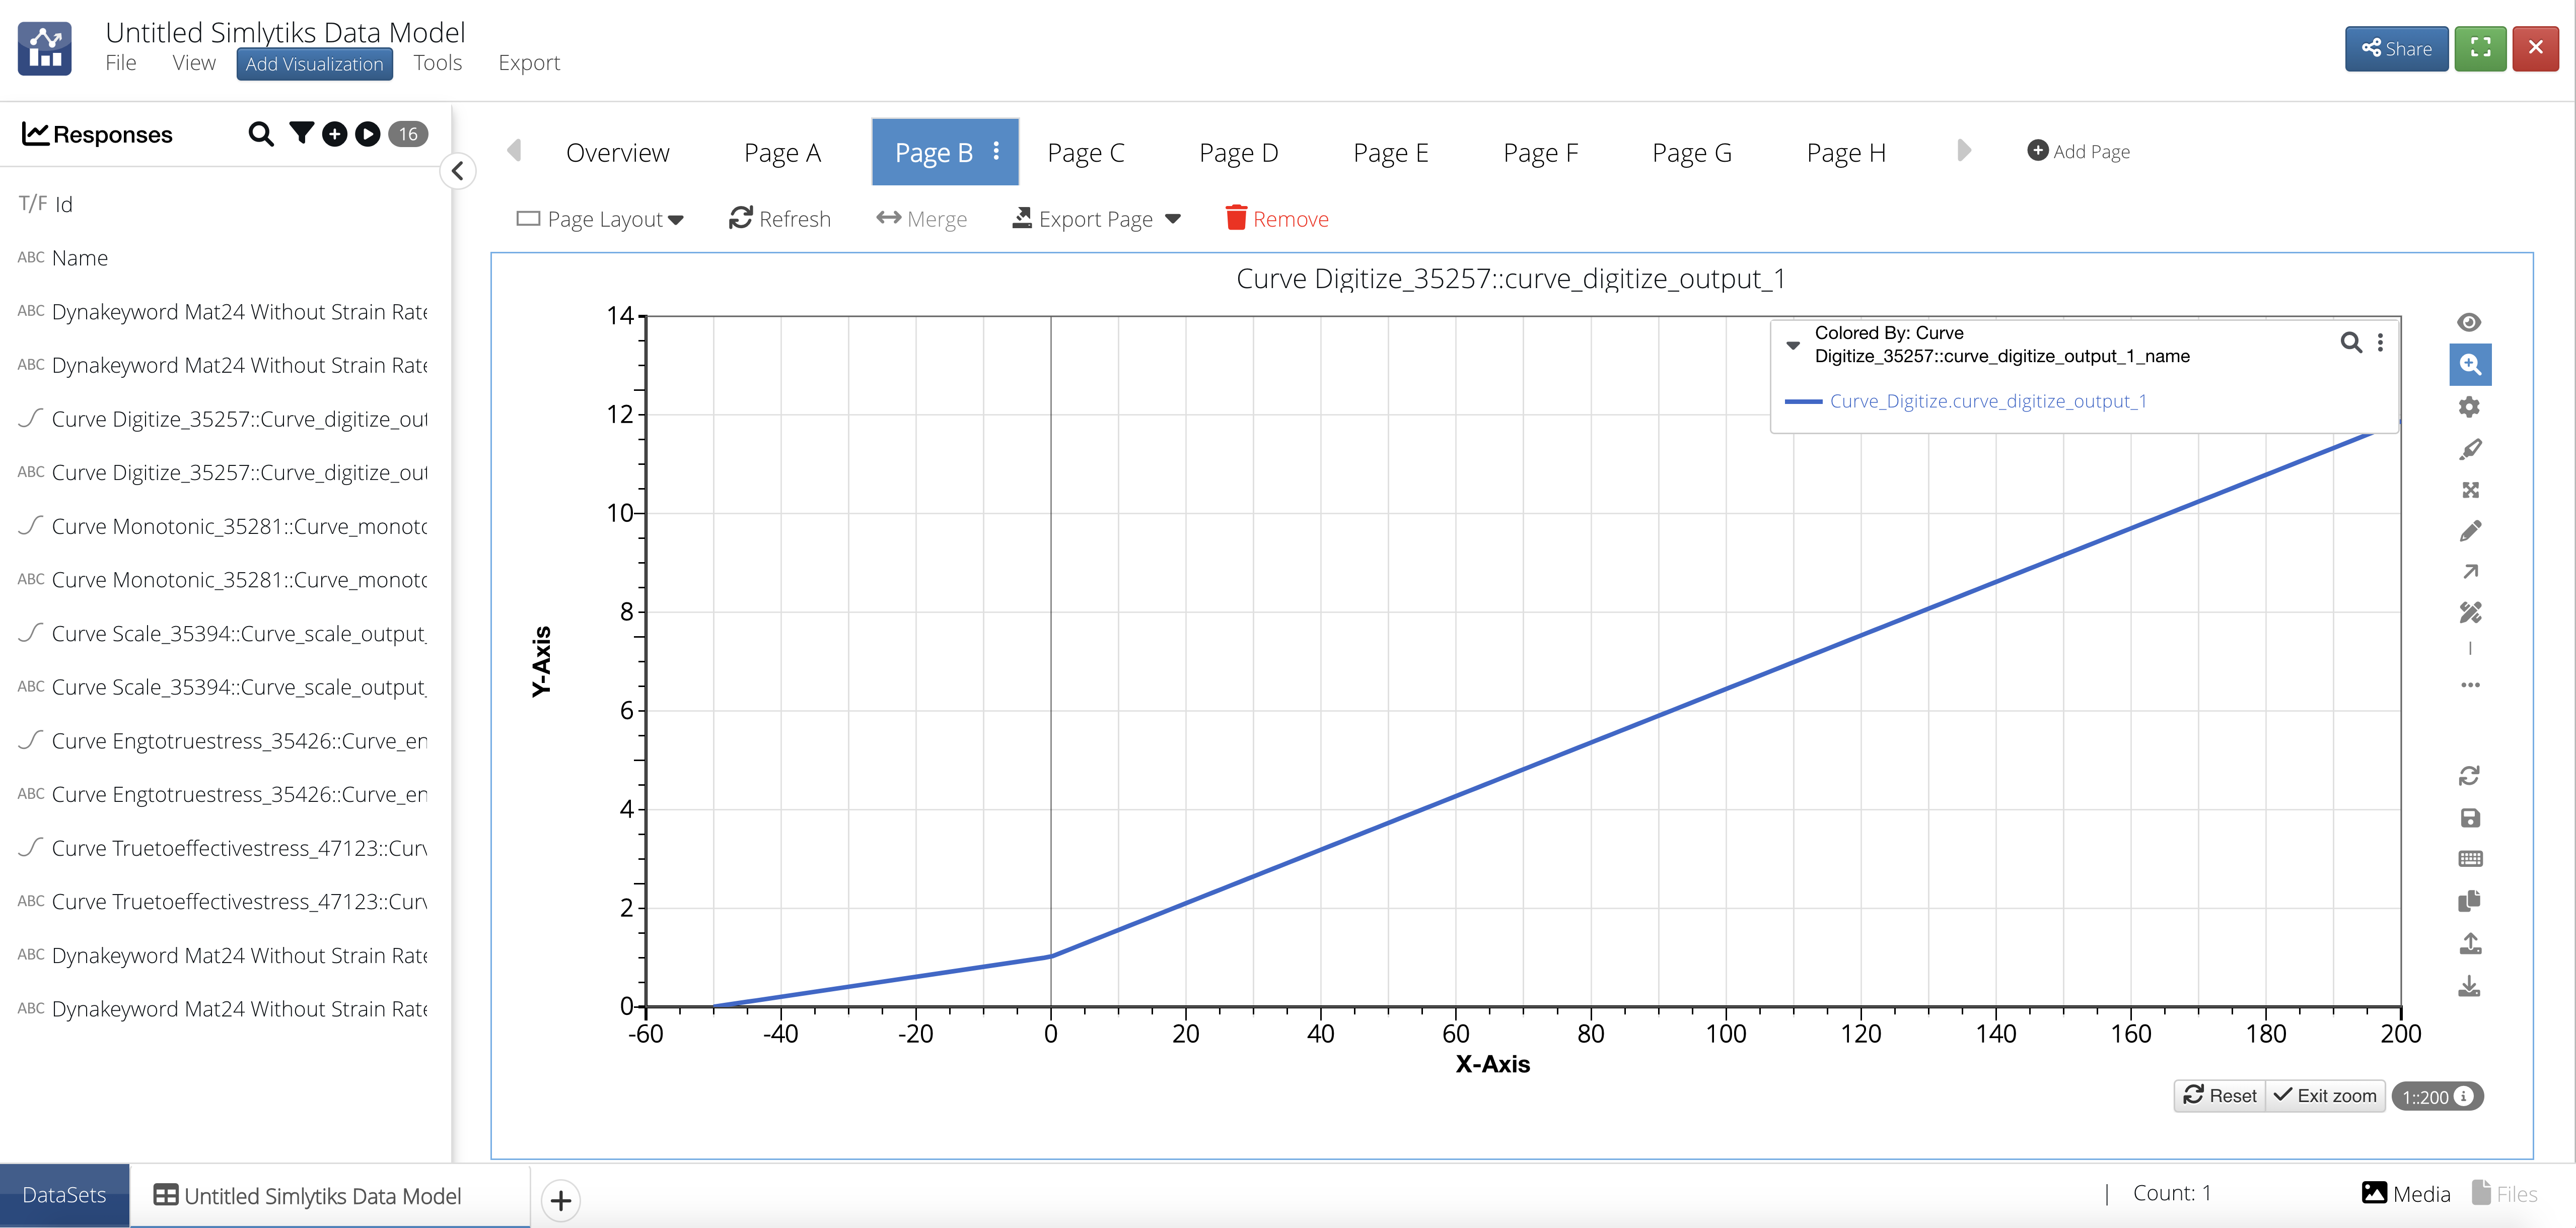
Task: Click the blue legend line swatch
Action: click(x=1803, y=401)
